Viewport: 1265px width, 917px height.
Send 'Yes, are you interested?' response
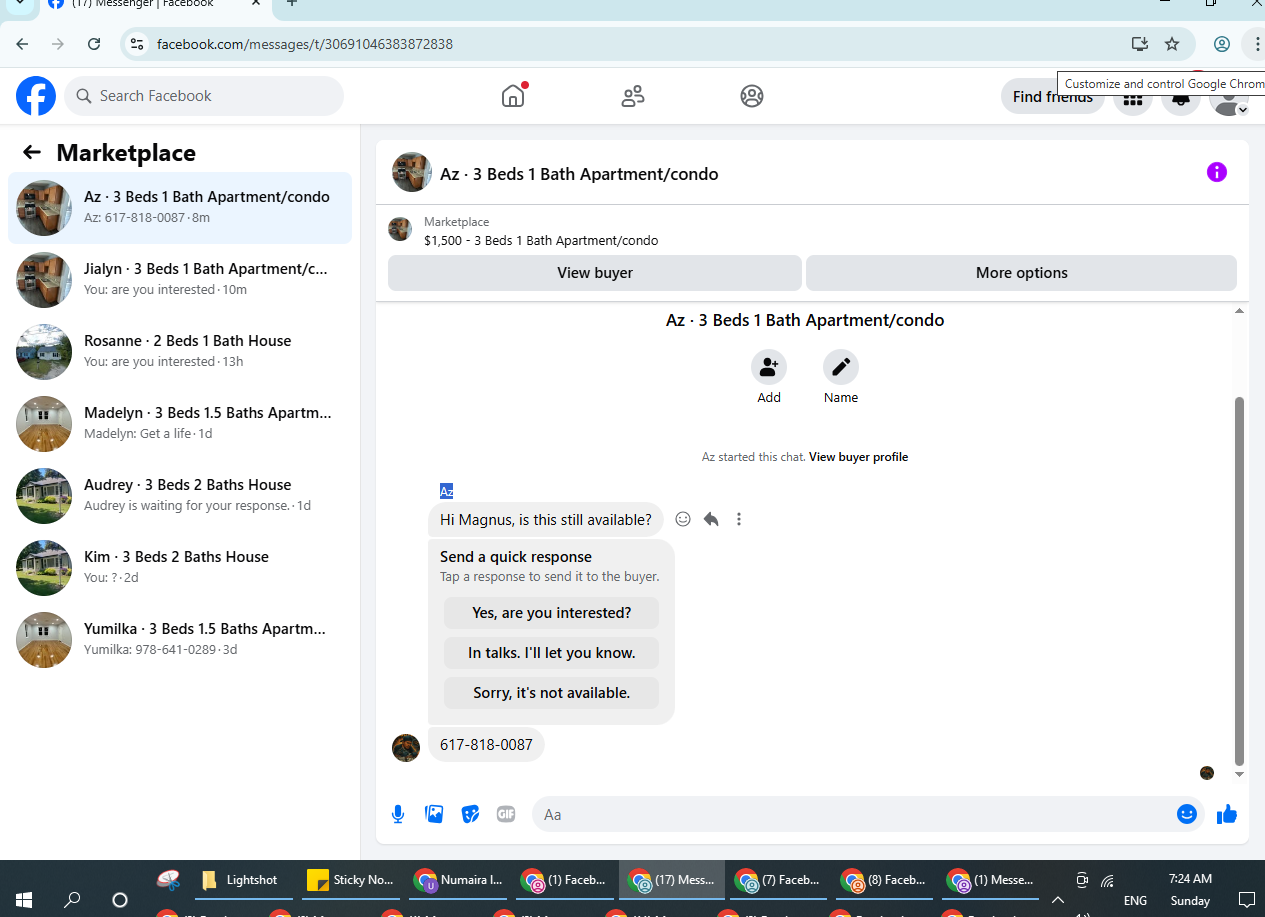click(551, 613)
